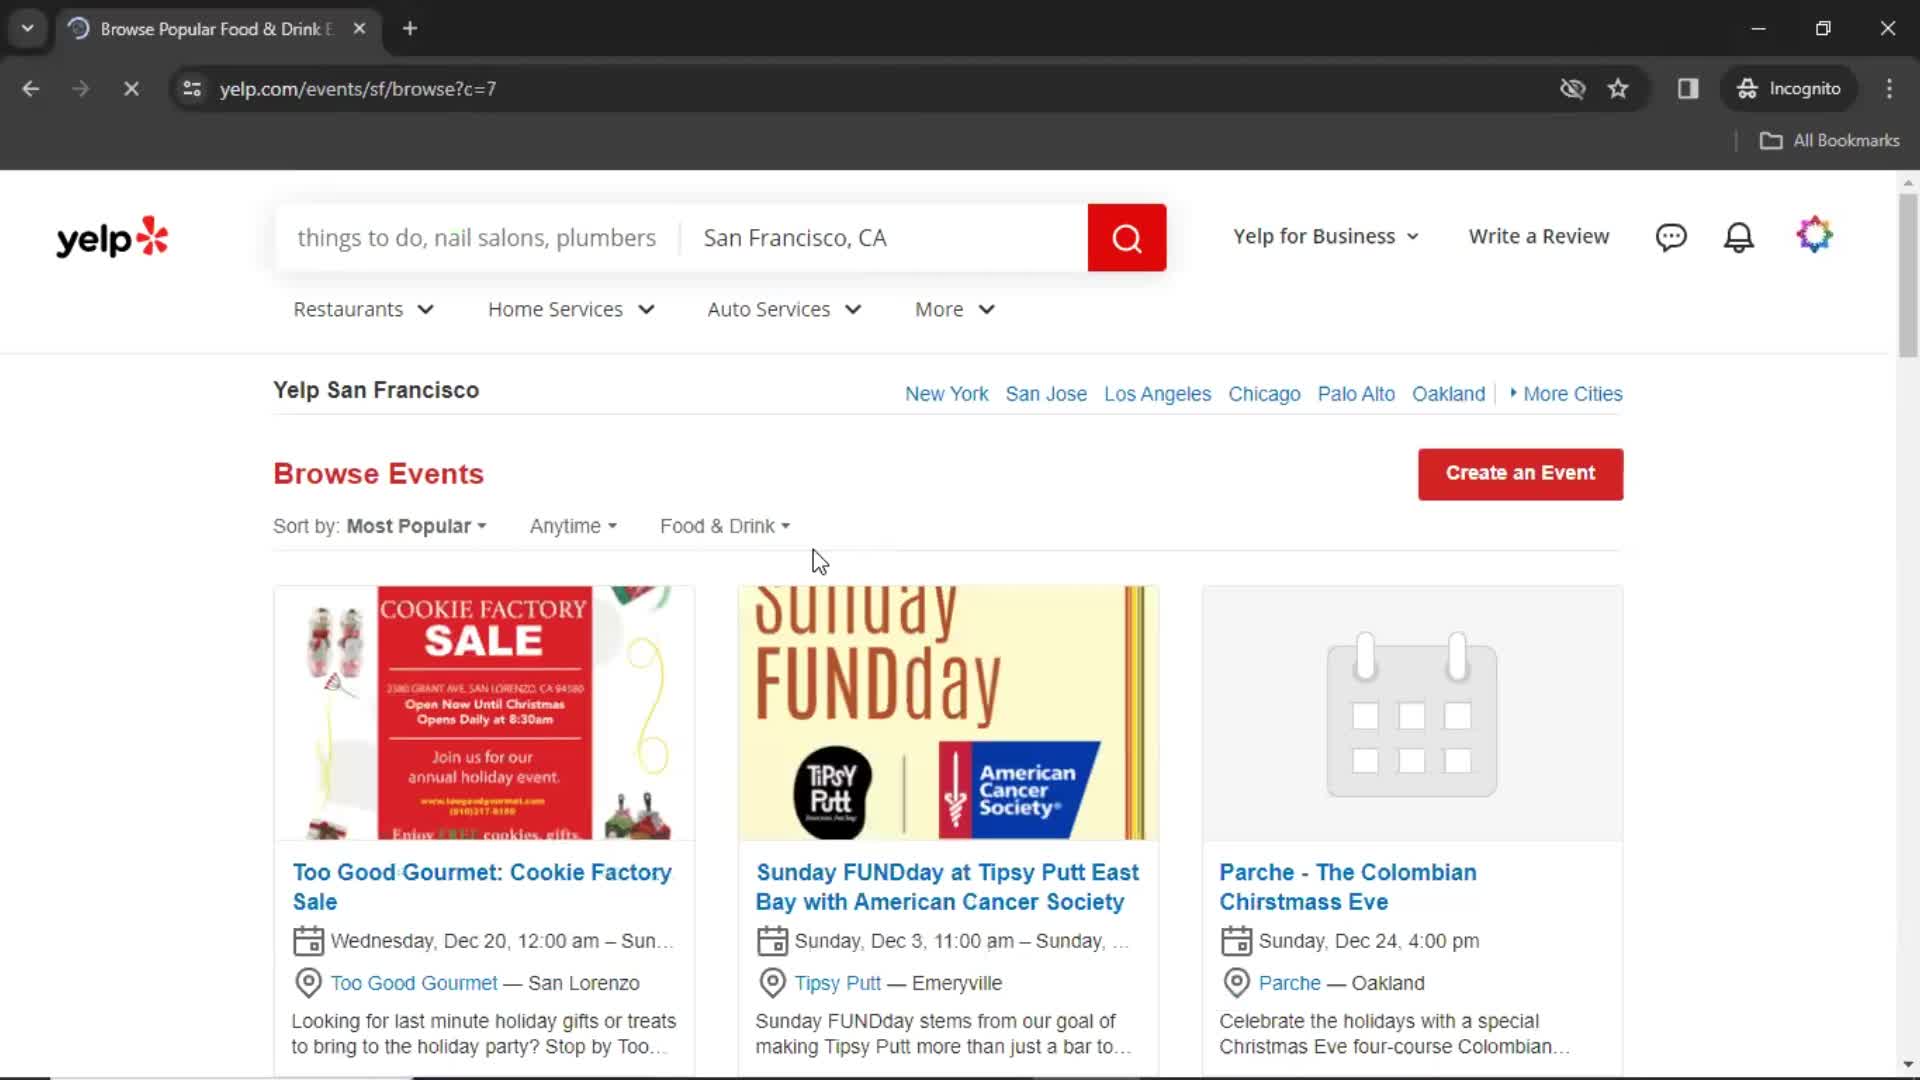Viewport: 1920px width, 1080px height.
Task: Click the browser forward arrow
Action: (81, 89)
